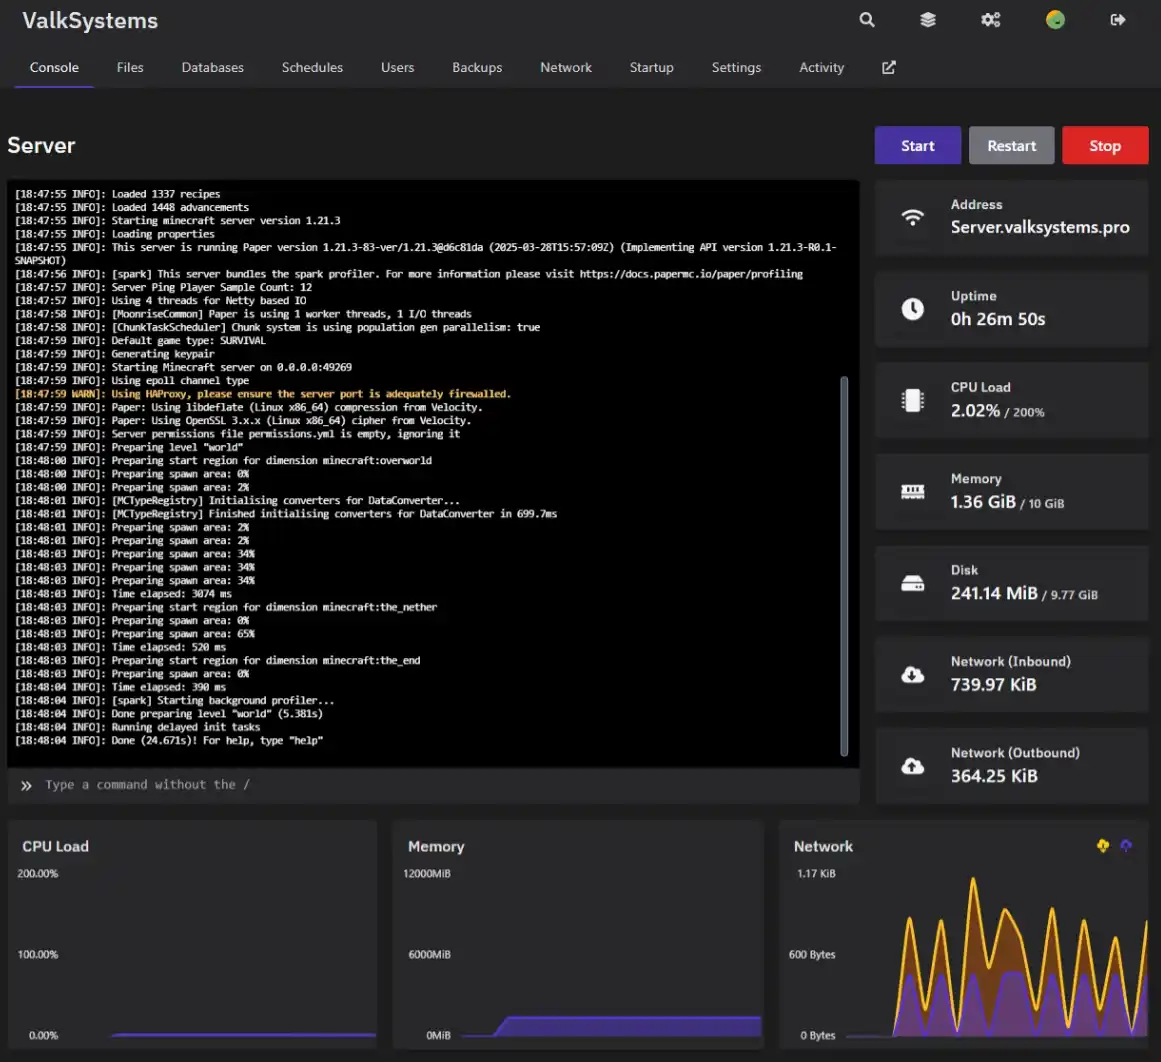The image size is (1161, 1062).
Task: Open the Databases tab
Action: click(212, 67)
